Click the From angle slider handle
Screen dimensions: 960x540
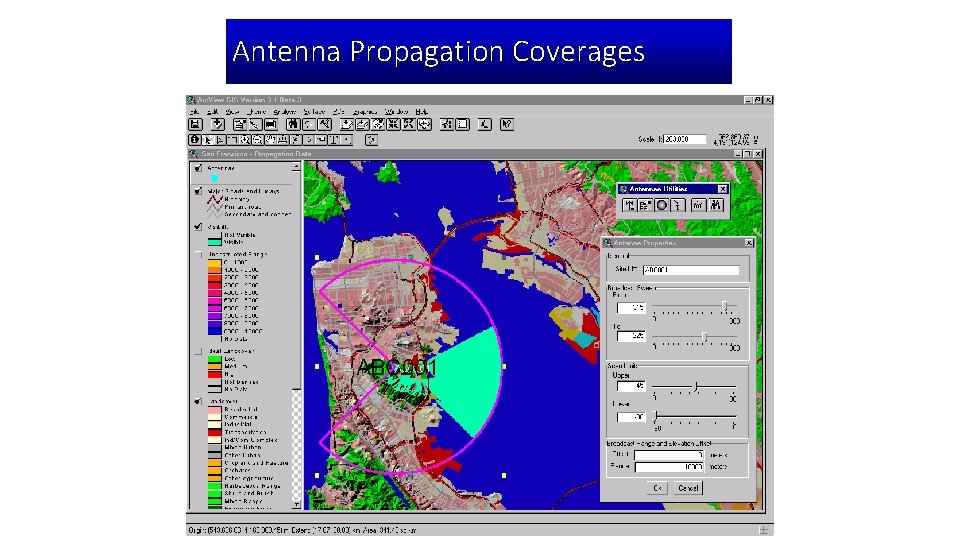(x=724, y=306)
